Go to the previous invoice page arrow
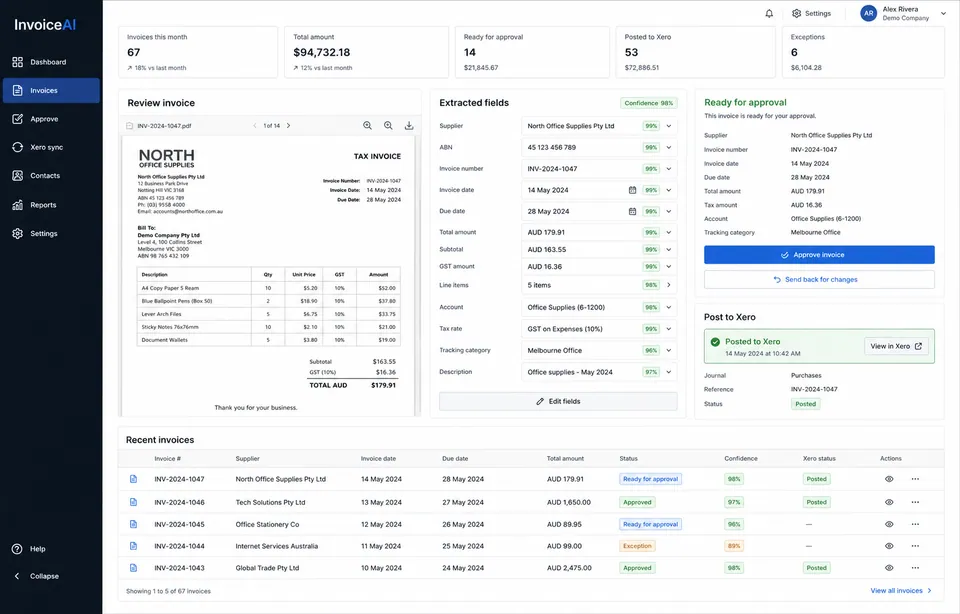Screen dimensions: 960x614 (x=255, y=125)
